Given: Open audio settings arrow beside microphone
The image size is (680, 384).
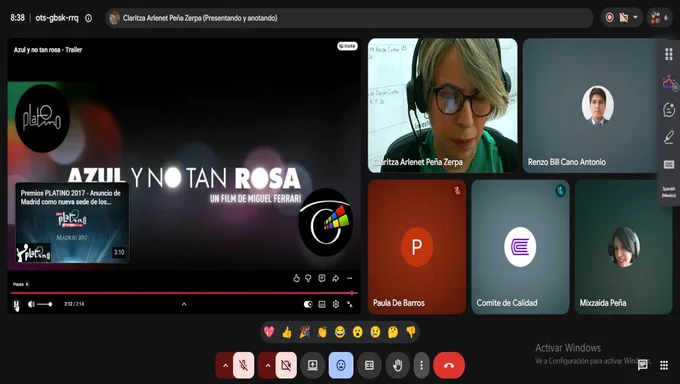Looking at the screenshot, I should tap(225, 365).
